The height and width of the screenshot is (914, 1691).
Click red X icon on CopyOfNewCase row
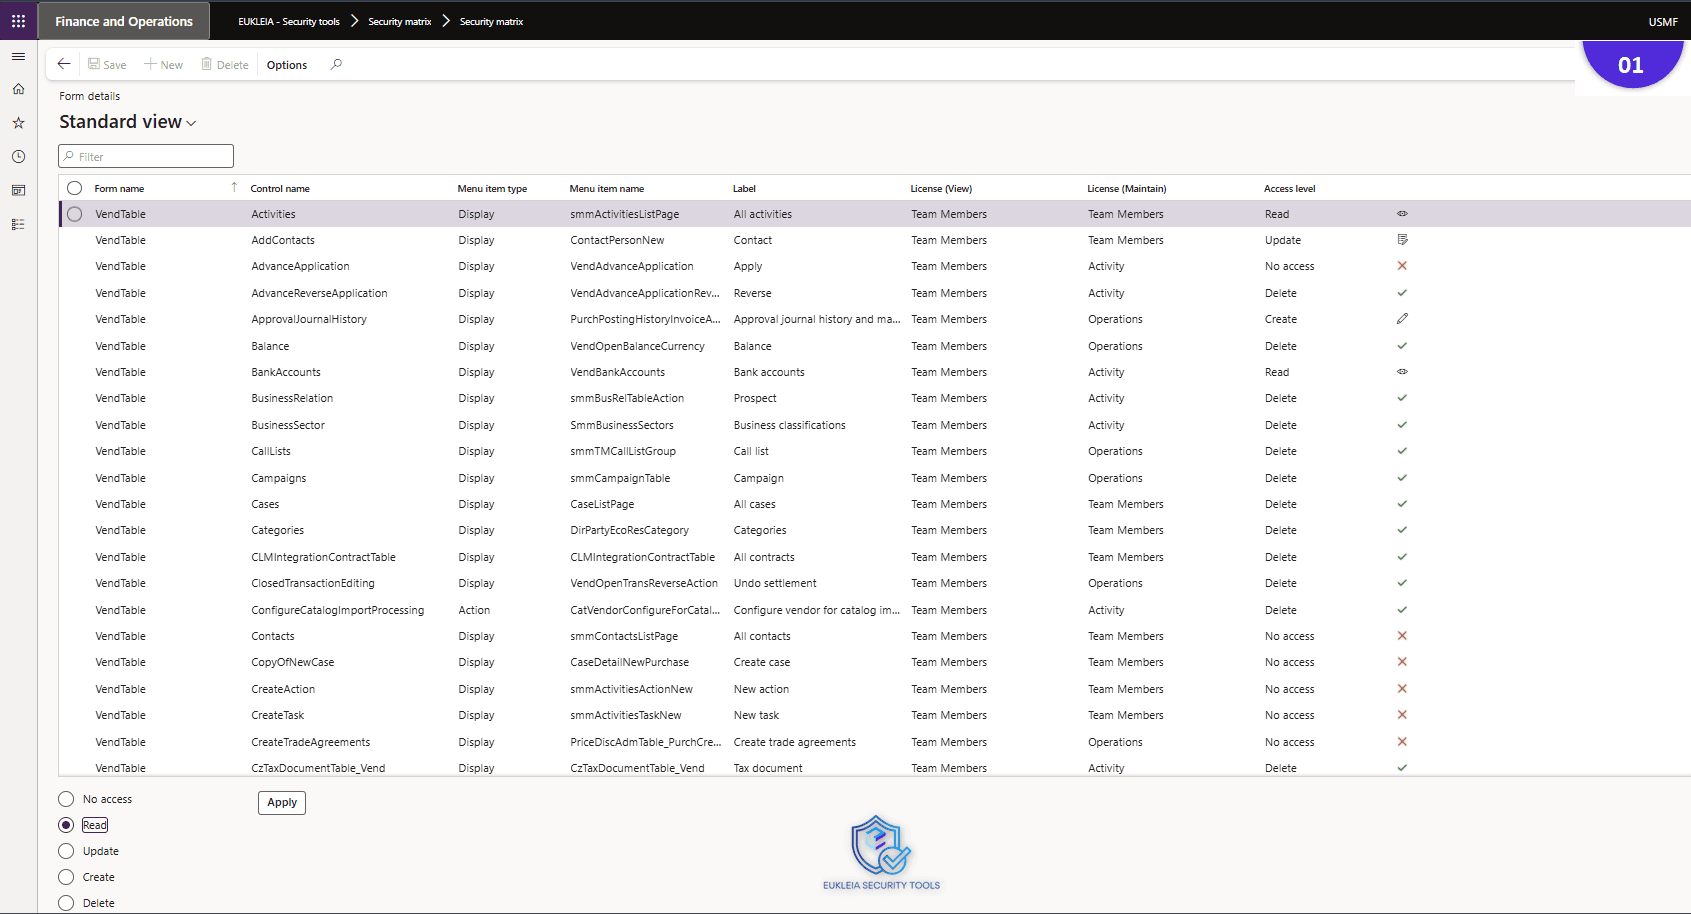pos(1402,662)
